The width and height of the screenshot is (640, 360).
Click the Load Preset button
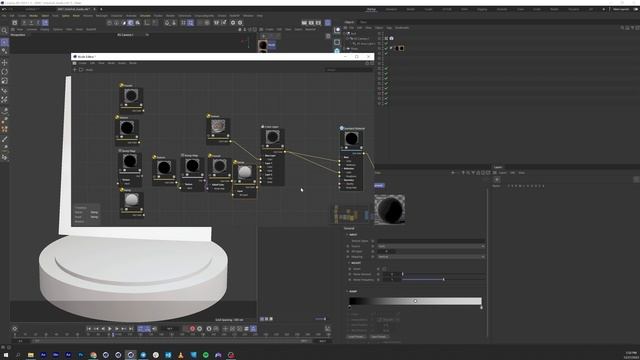coord(356,337)
